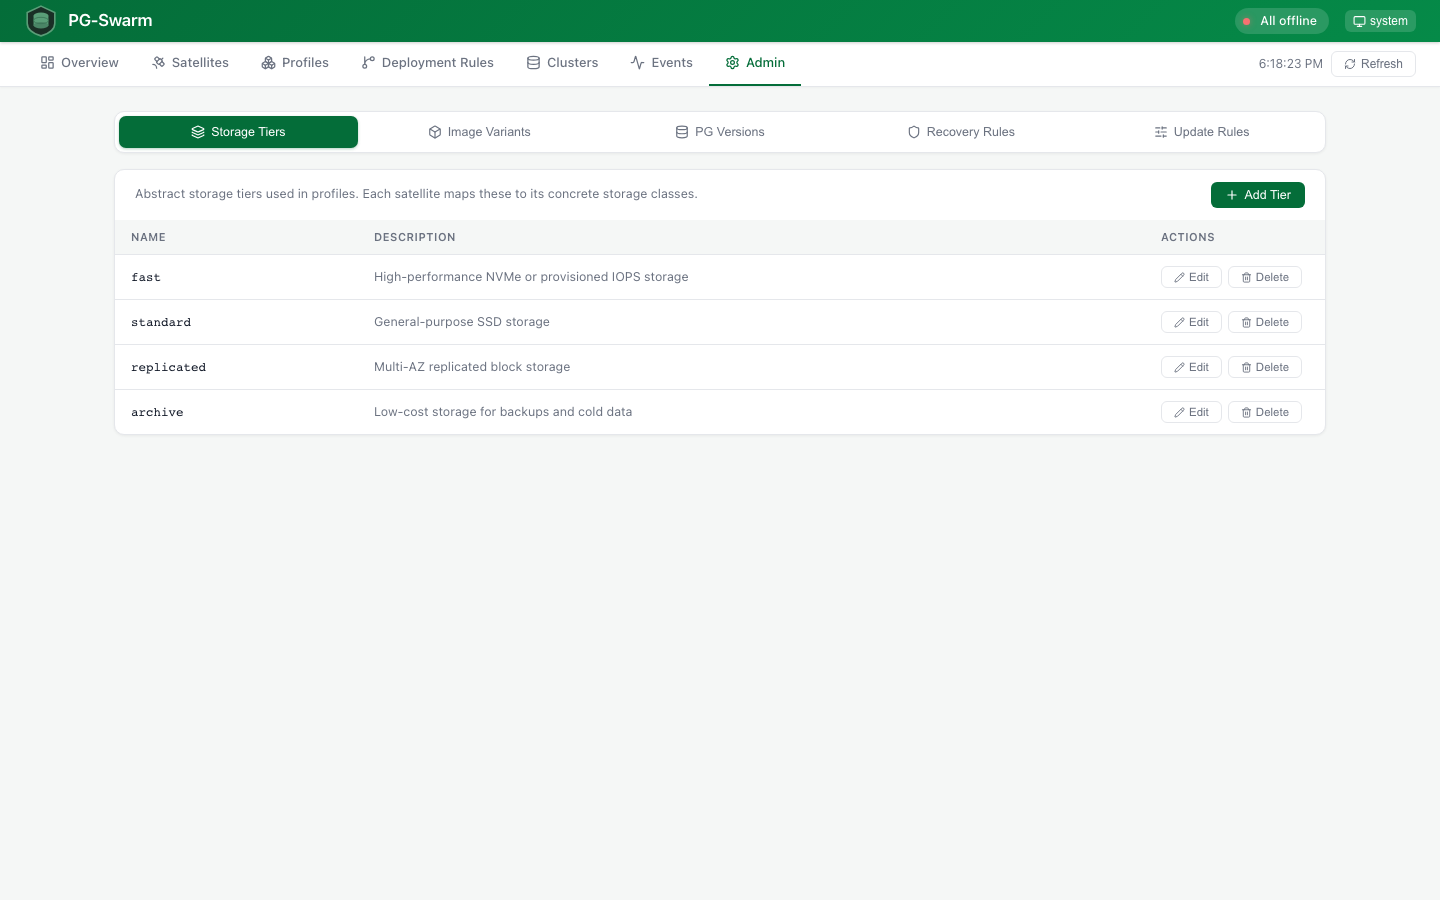Click 'High-performance NVMe or provisioned IOPS storage' text
1440x900 pixels.
[x=531, y=277]
